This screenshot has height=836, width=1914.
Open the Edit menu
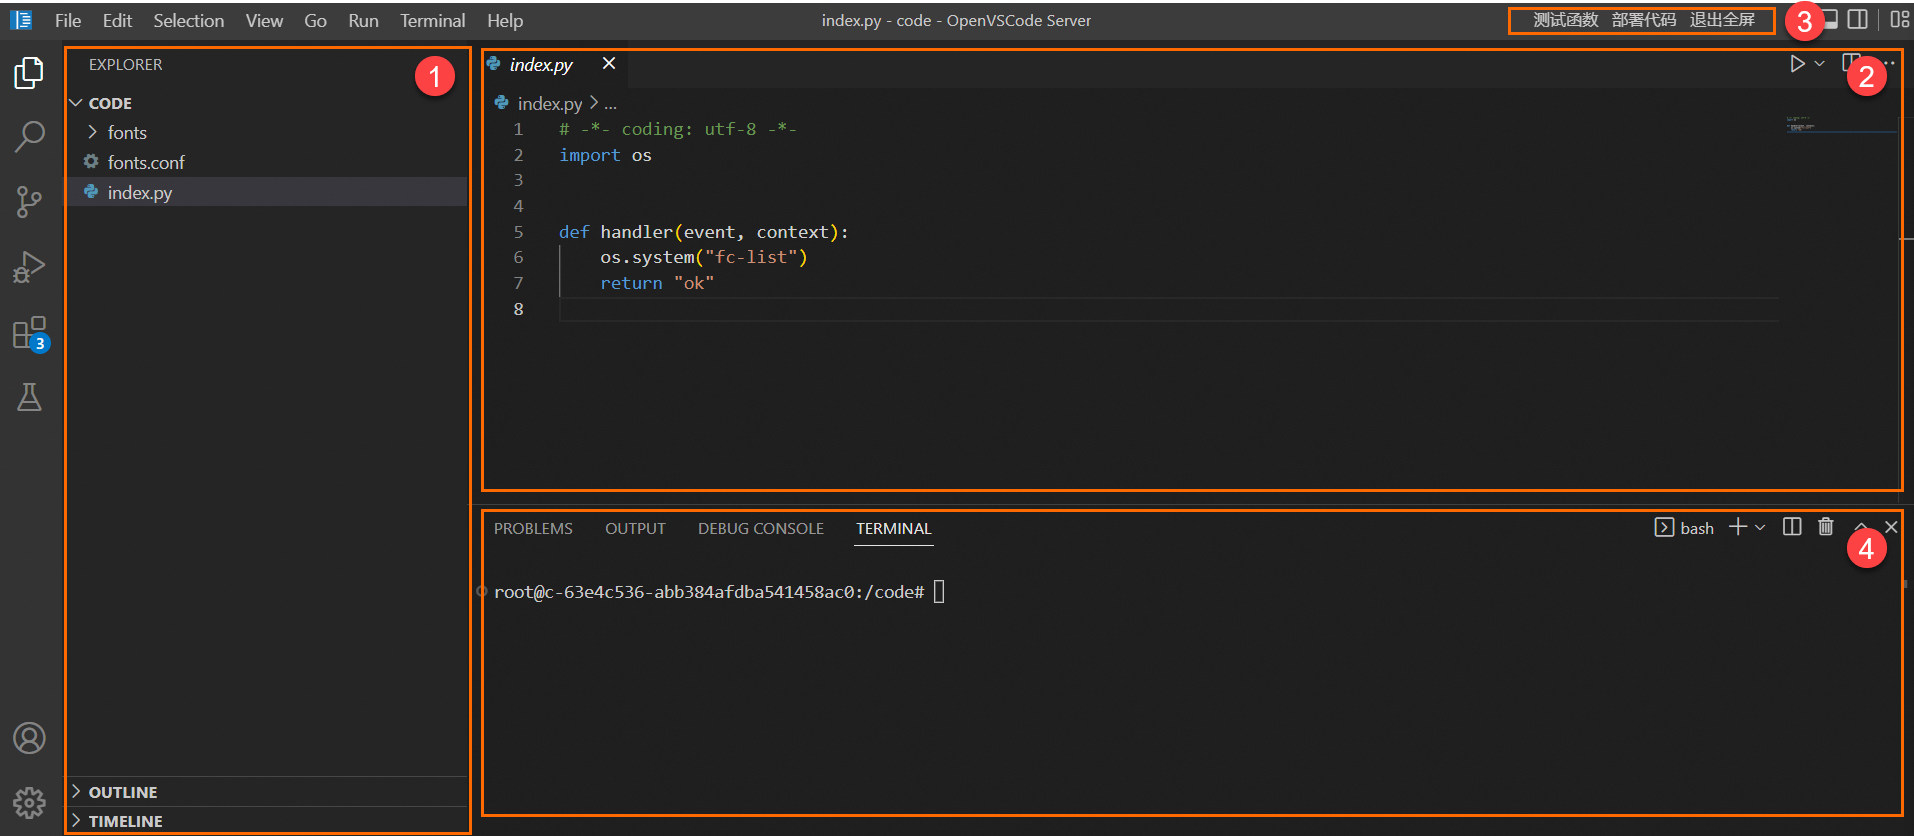click(117, 20)
